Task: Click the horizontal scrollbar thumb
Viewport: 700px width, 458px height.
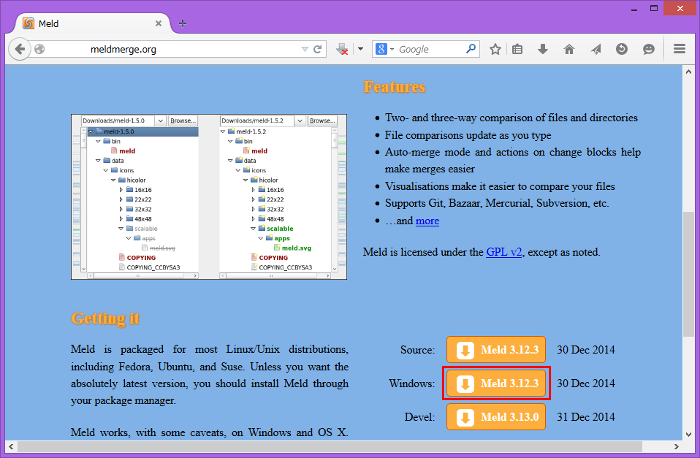Action: [329, 446]
